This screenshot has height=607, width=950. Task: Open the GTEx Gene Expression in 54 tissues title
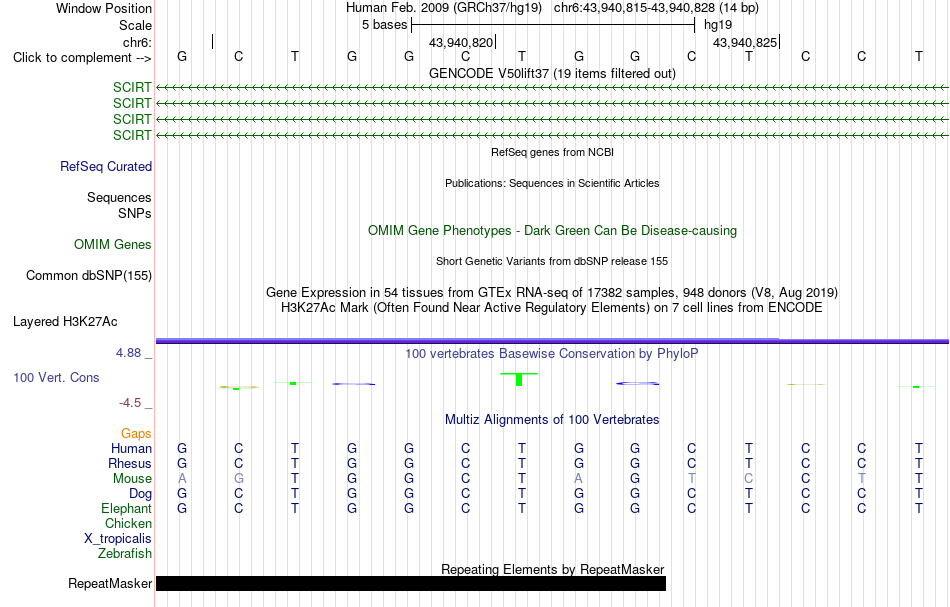tap(552, 293)
